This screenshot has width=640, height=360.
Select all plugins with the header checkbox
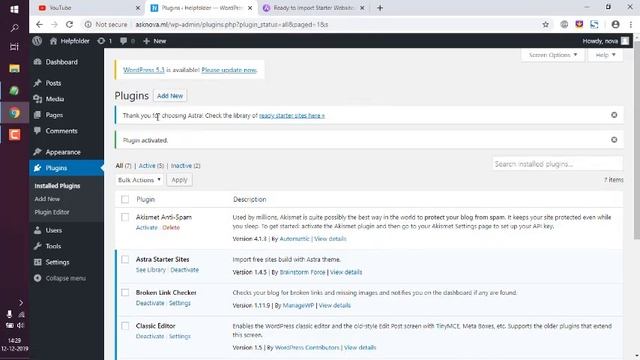125,199
